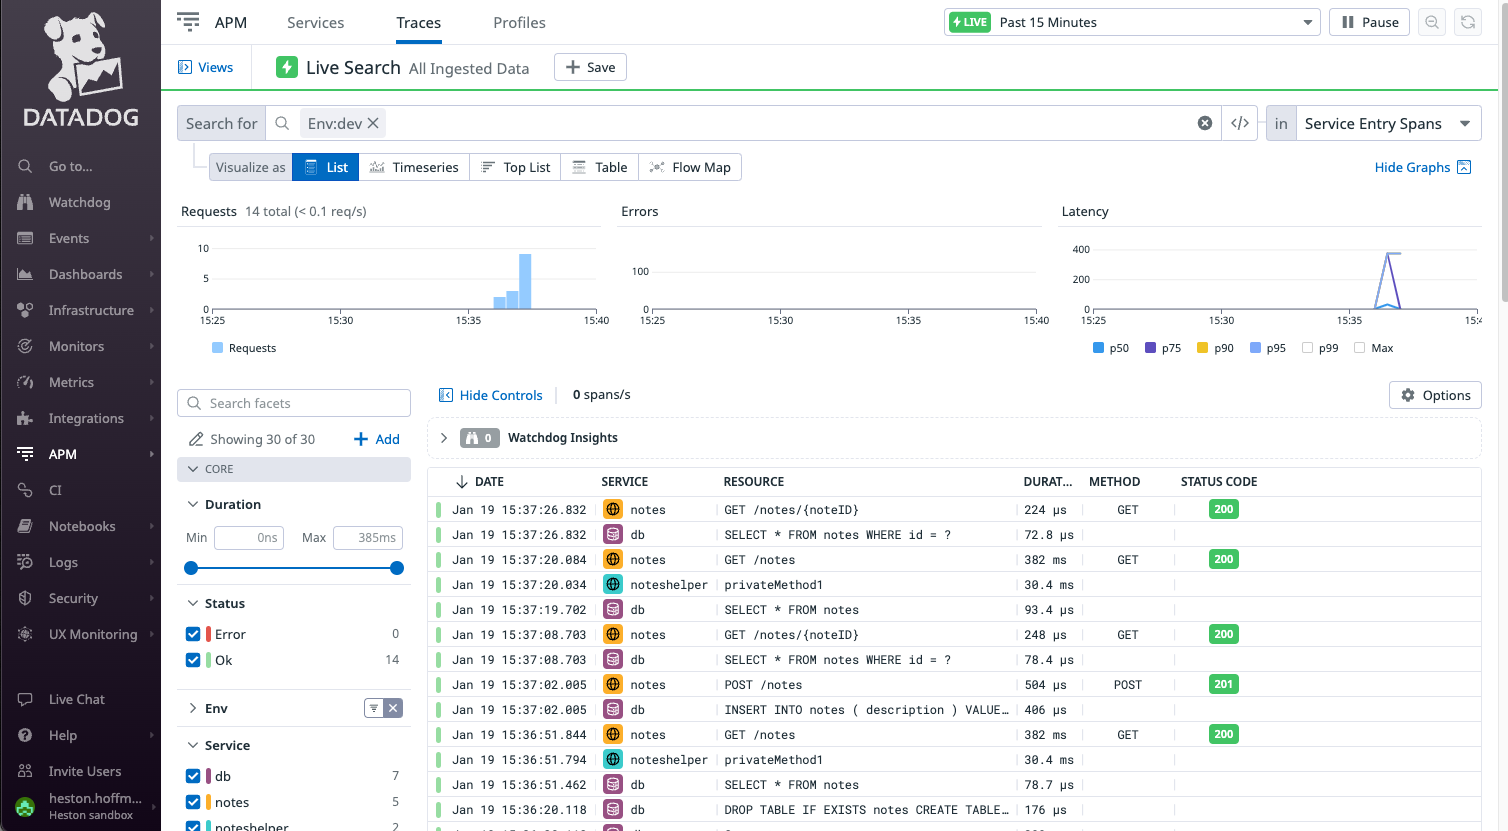1508x831 pixels.
Task: Open the Service Entry Spans dropdown
Action: tap(1387, 123)
